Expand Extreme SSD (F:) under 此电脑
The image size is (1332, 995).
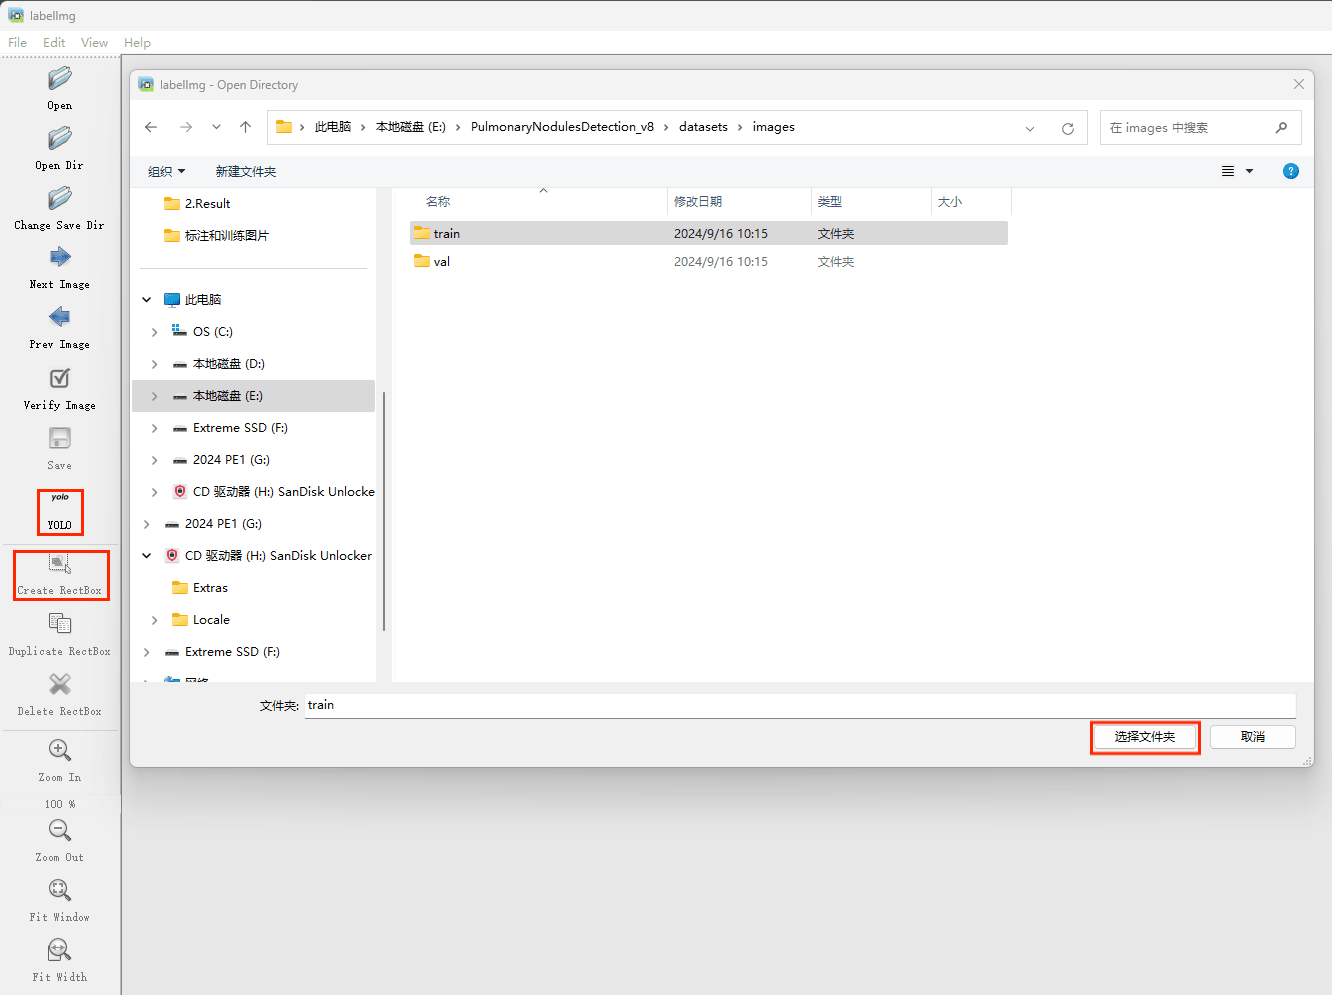coord(155,428)
